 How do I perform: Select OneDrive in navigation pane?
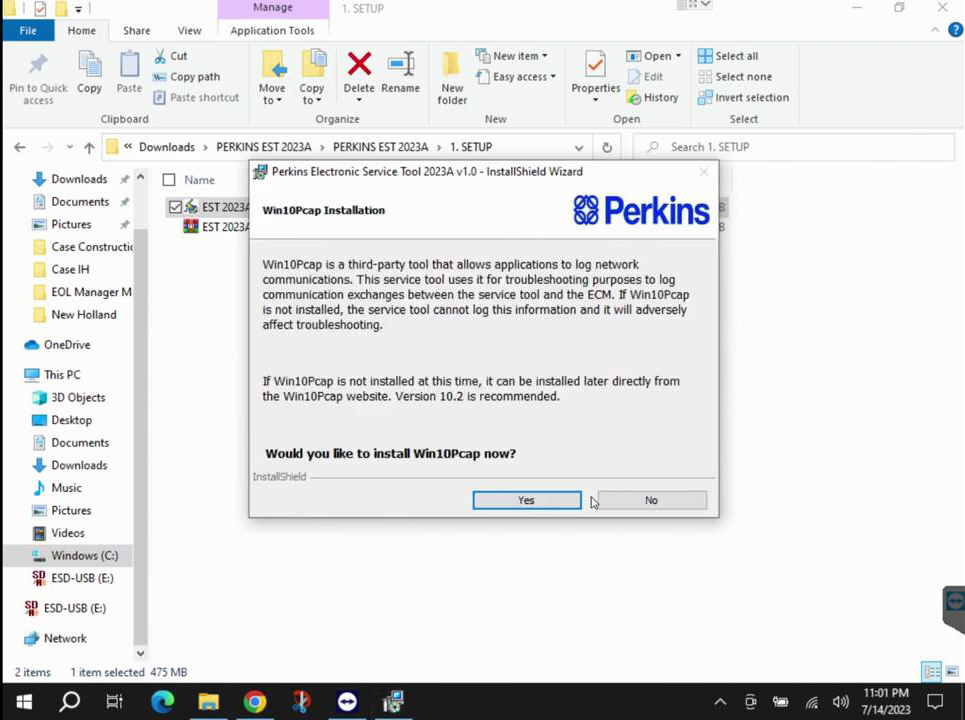pos(66,345)
